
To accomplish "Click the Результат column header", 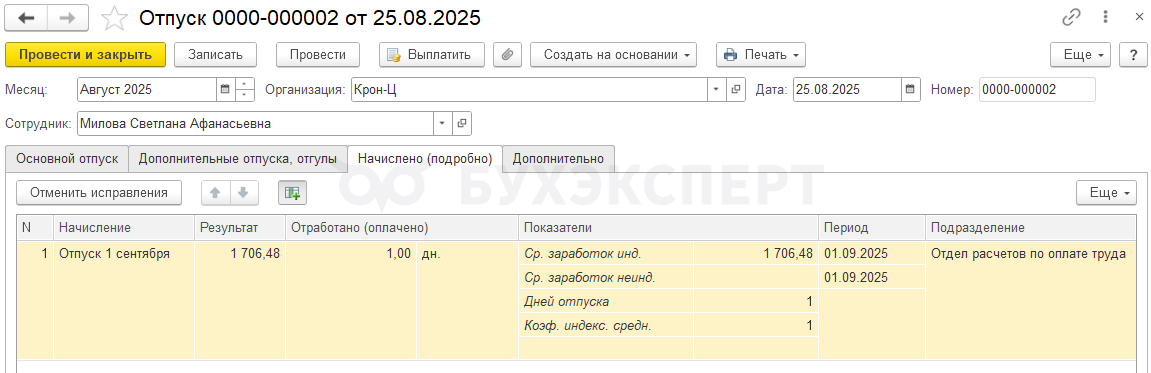I will 240,228.
